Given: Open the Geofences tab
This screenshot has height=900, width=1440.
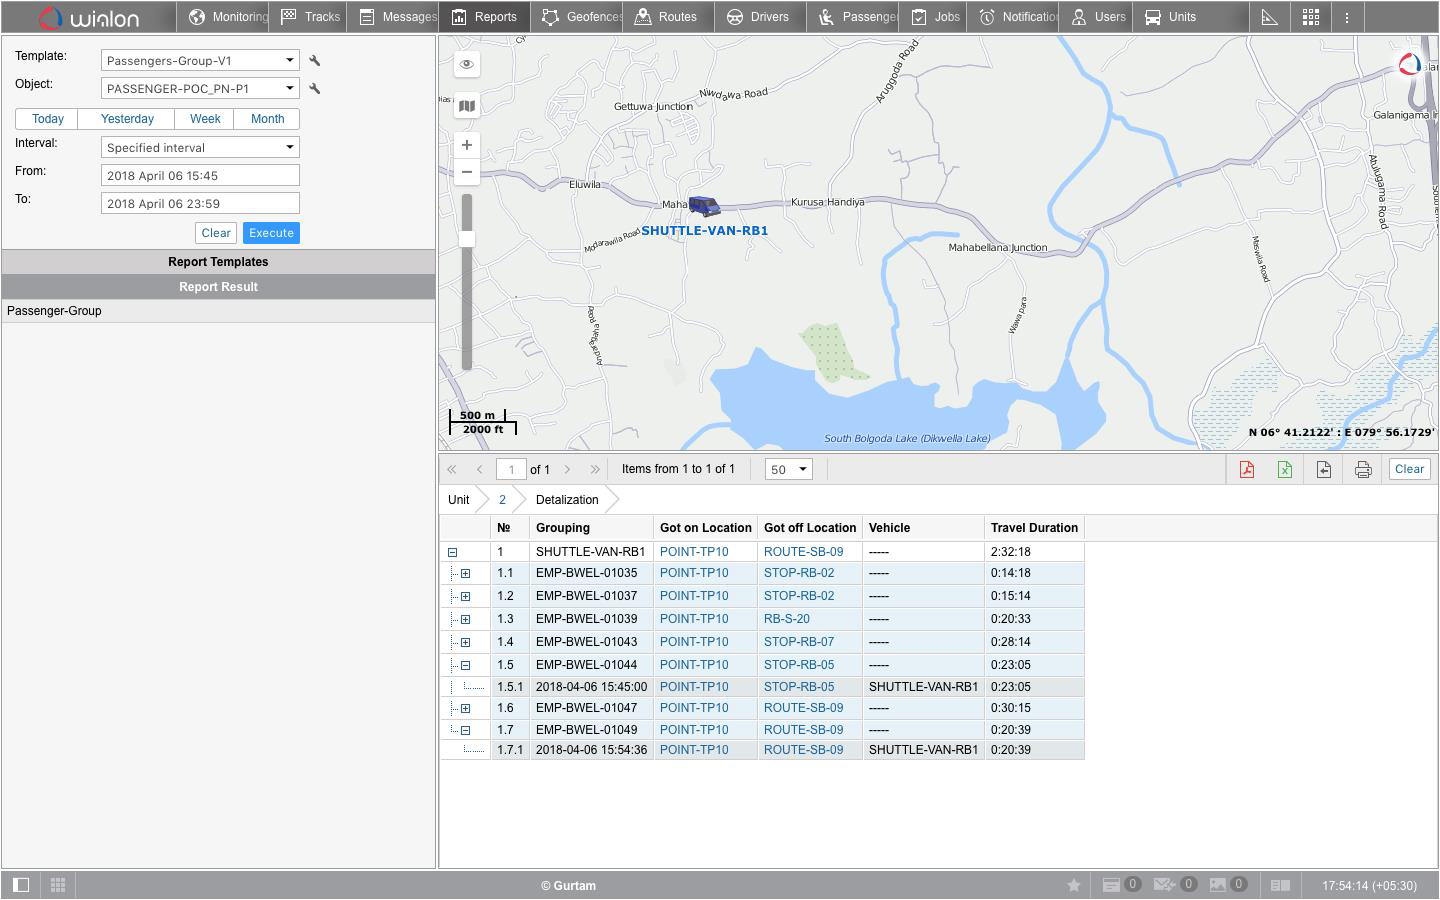Looking at the screenshot, I should pos(582,17).
